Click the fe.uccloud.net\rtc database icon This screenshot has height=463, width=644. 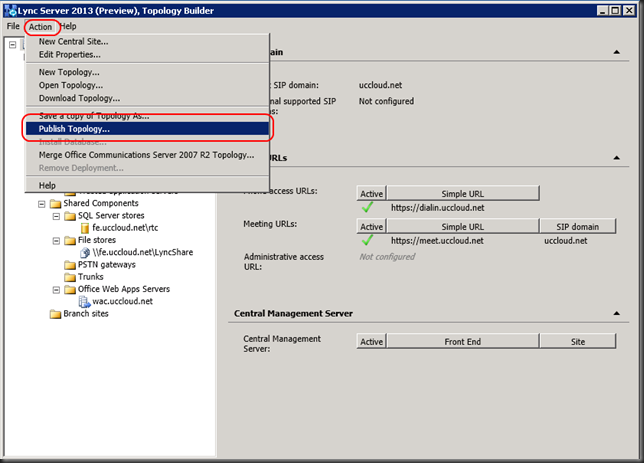click(x=85, y=228)
